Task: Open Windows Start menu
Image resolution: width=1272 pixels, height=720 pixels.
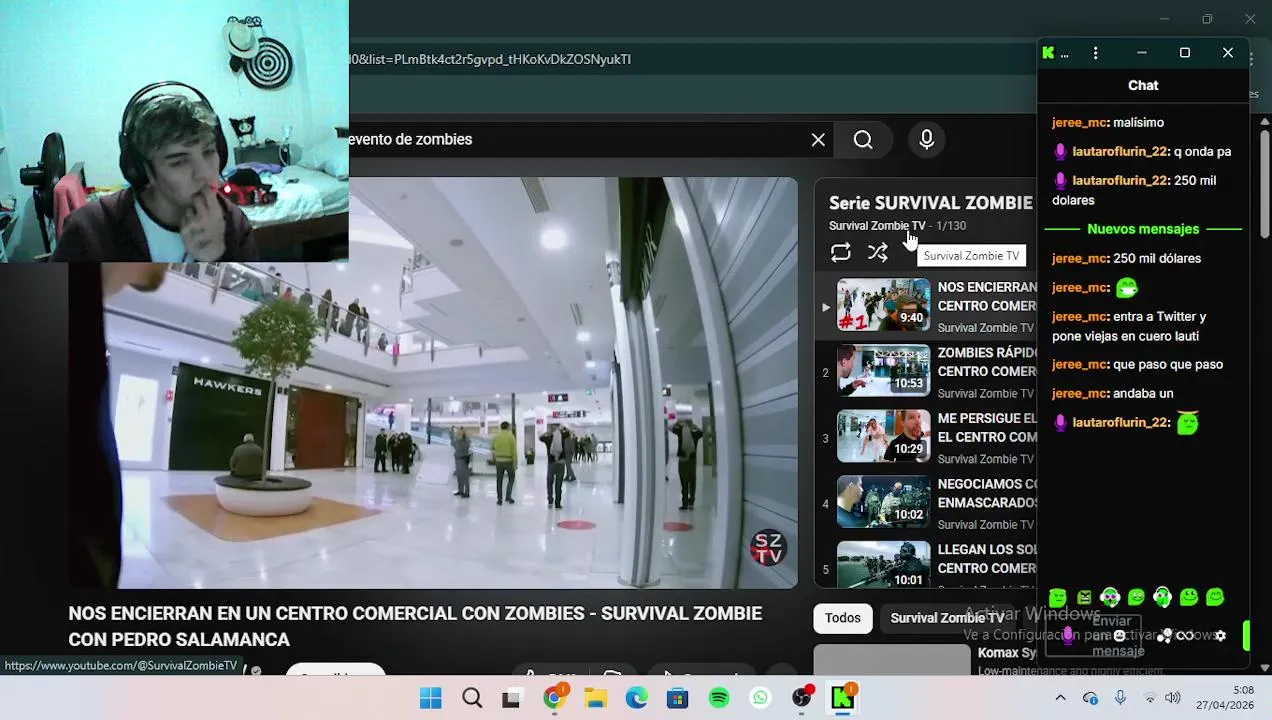Action: coord(431,698)
